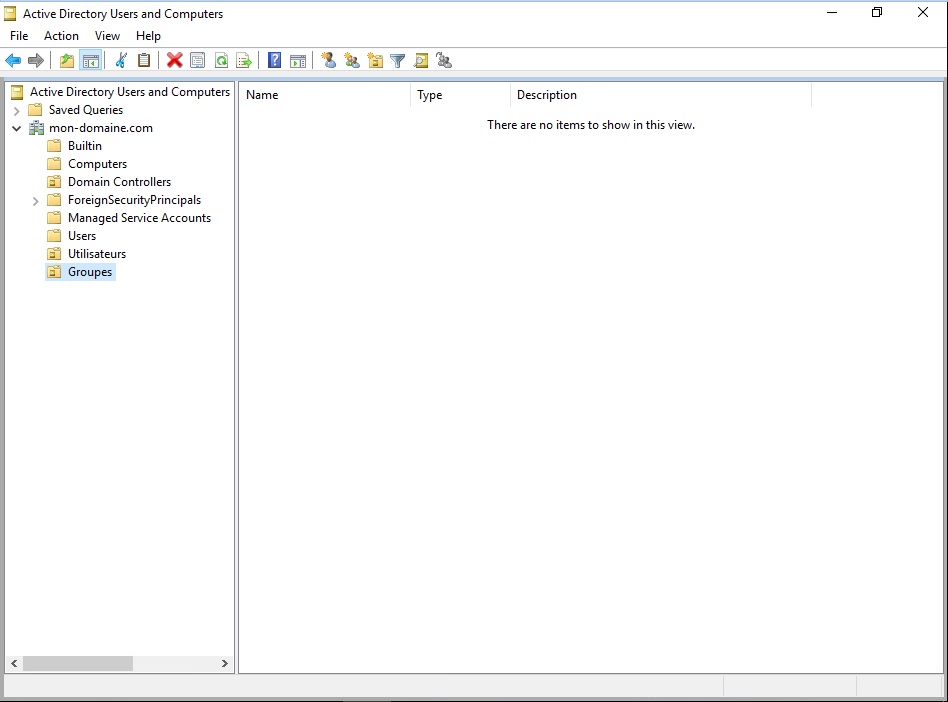The width and height of the screenshot is (948, 702).
Task: Click the tree pane horizontal scrollbar thumb
Action: pyautogui.click(x=77, y=663)
